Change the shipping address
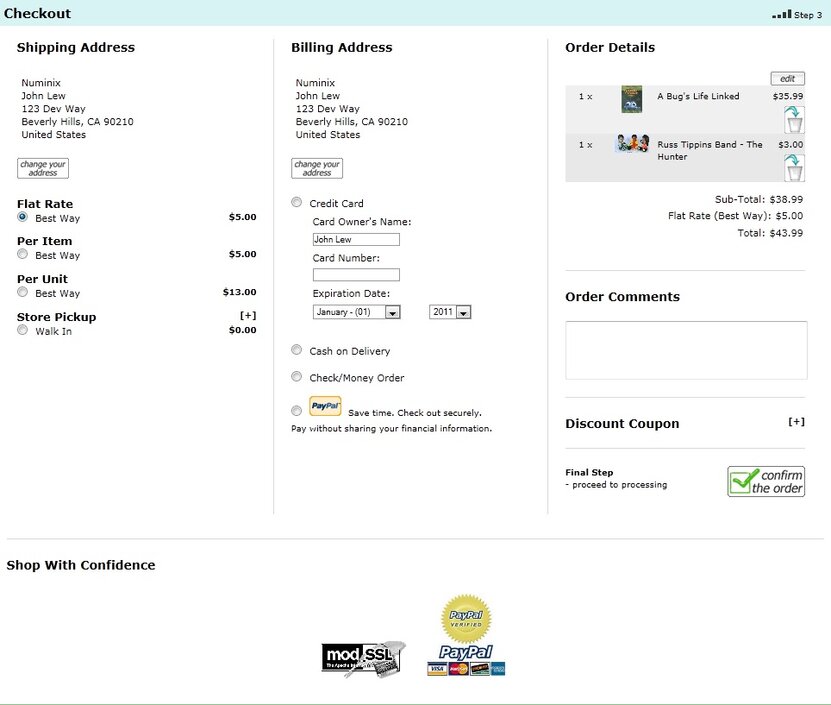This screenshot has width=831, height=705. tap(42, 168)
